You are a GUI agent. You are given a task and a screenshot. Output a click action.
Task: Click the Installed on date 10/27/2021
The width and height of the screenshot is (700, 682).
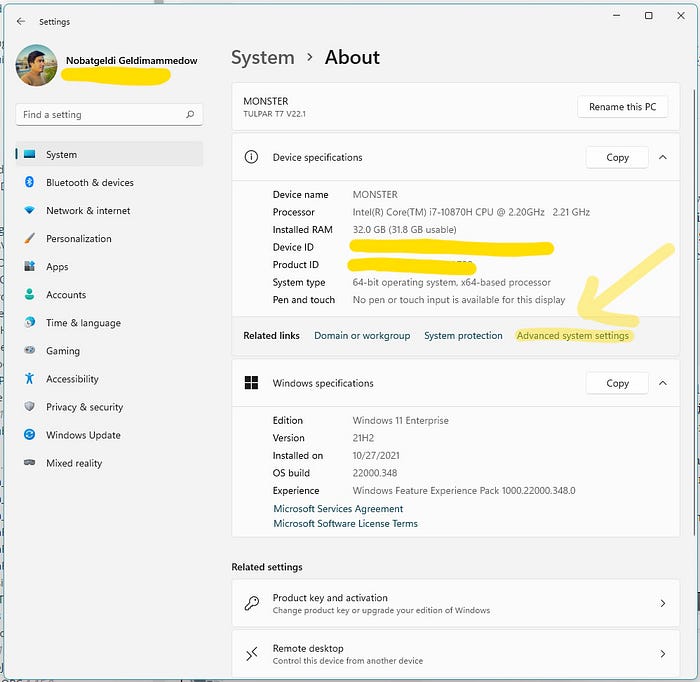(x=376, y=455)
